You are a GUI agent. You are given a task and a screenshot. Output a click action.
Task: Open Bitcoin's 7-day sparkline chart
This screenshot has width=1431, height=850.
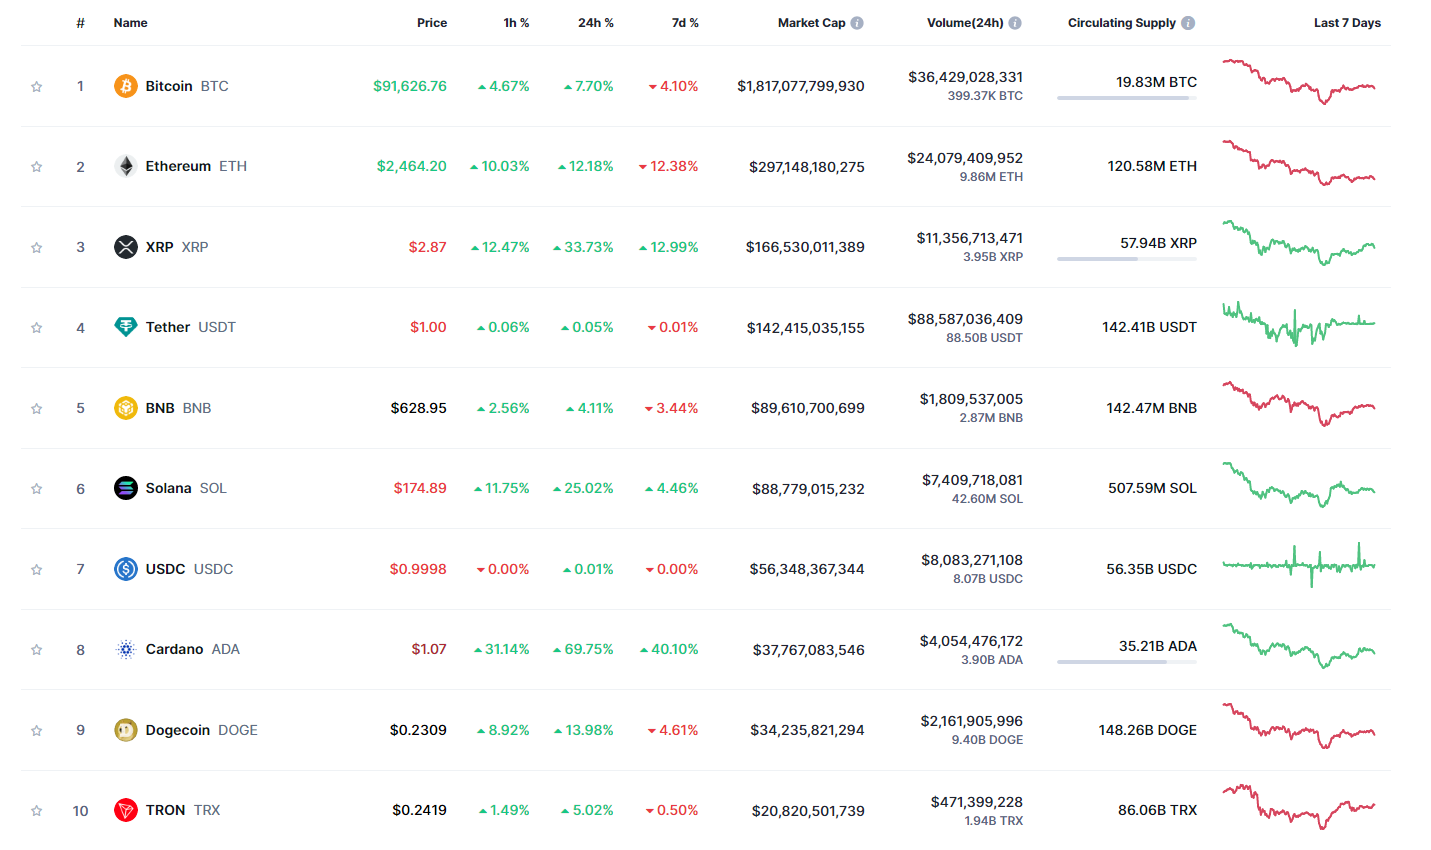pos(1299,82)
